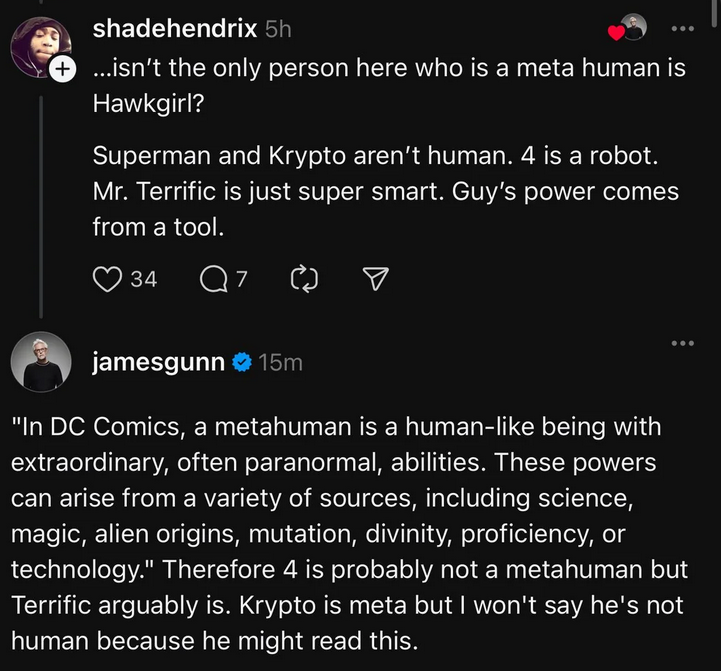Go to the shadehendrix username link

[x=175, y=29]
